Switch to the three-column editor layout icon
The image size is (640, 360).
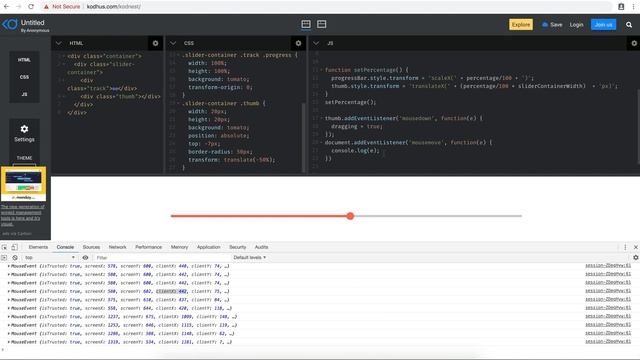tap(306, 24)
